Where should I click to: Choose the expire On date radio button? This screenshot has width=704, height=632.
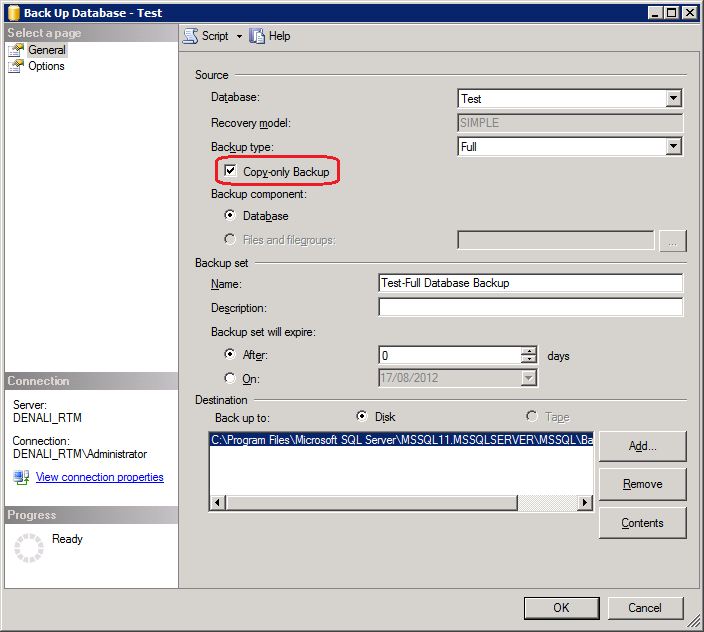[x=231, y=378]
